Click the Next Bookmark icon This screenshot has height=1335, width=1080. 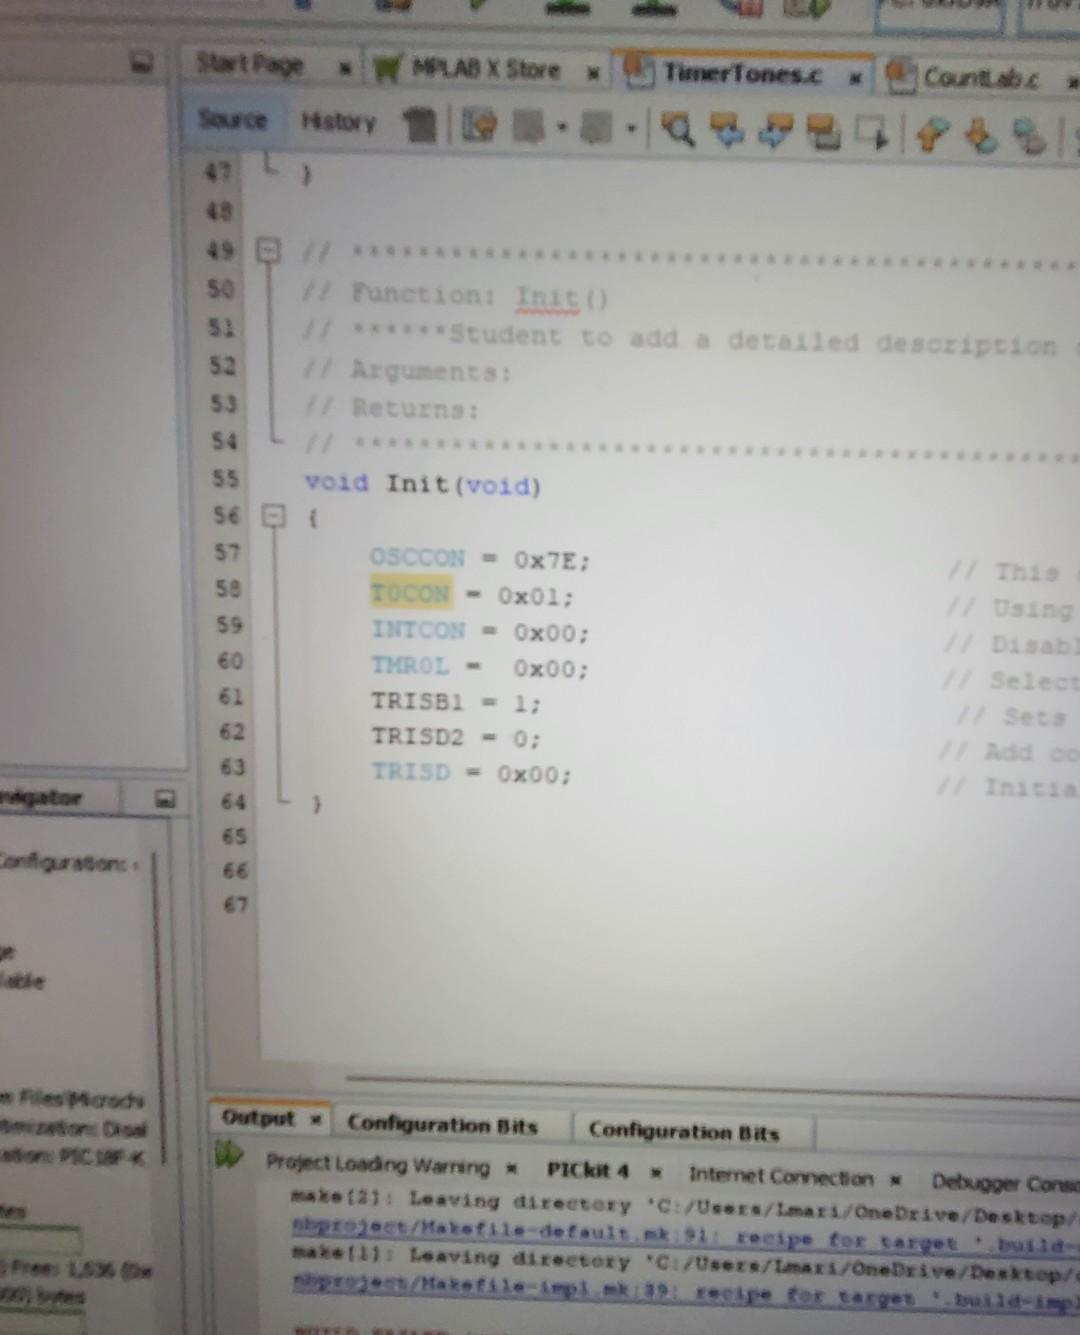tap(978, 135)
